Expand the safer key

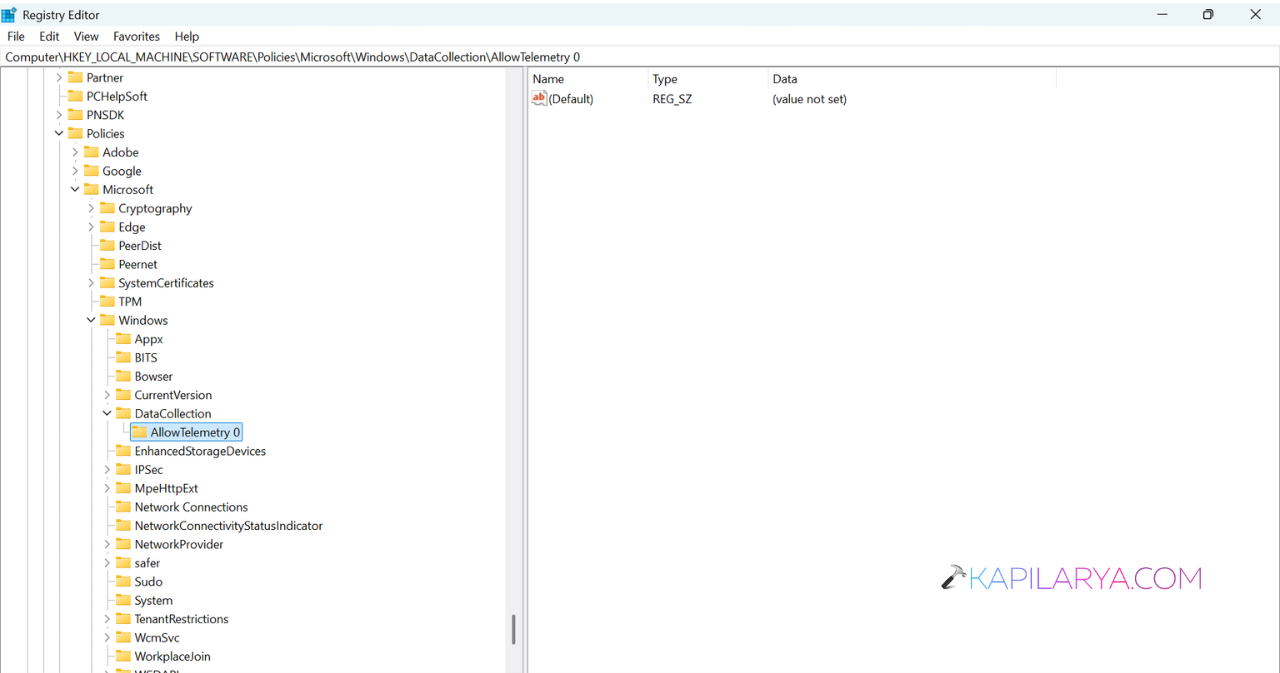click(107, 563)
